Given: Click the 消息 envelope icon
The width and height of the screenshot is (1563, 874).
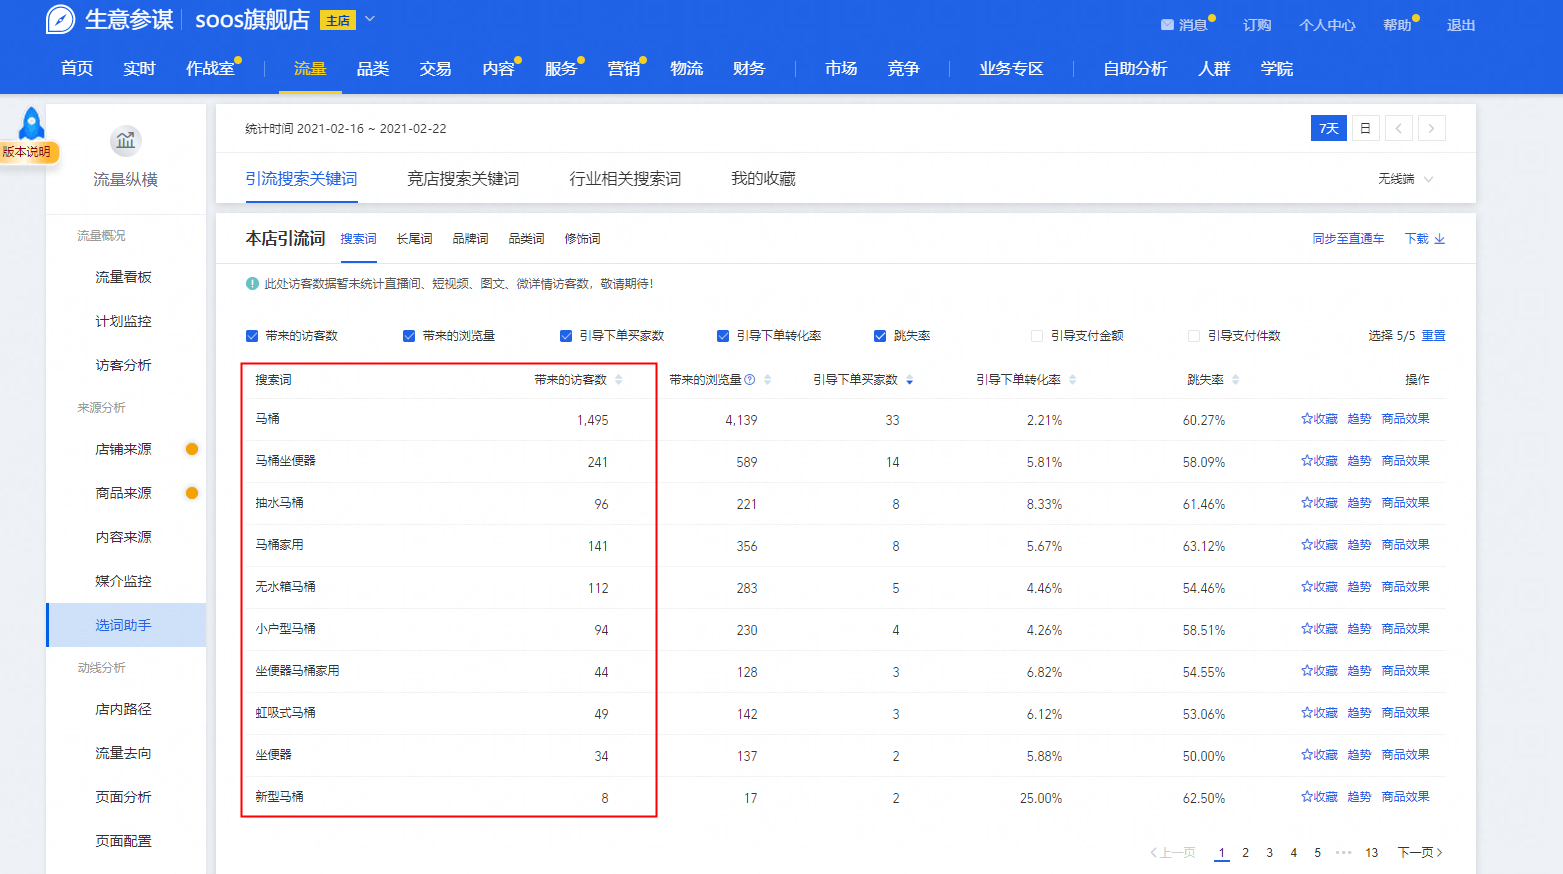Looking at the screenshot, I should coord(1167,25).
